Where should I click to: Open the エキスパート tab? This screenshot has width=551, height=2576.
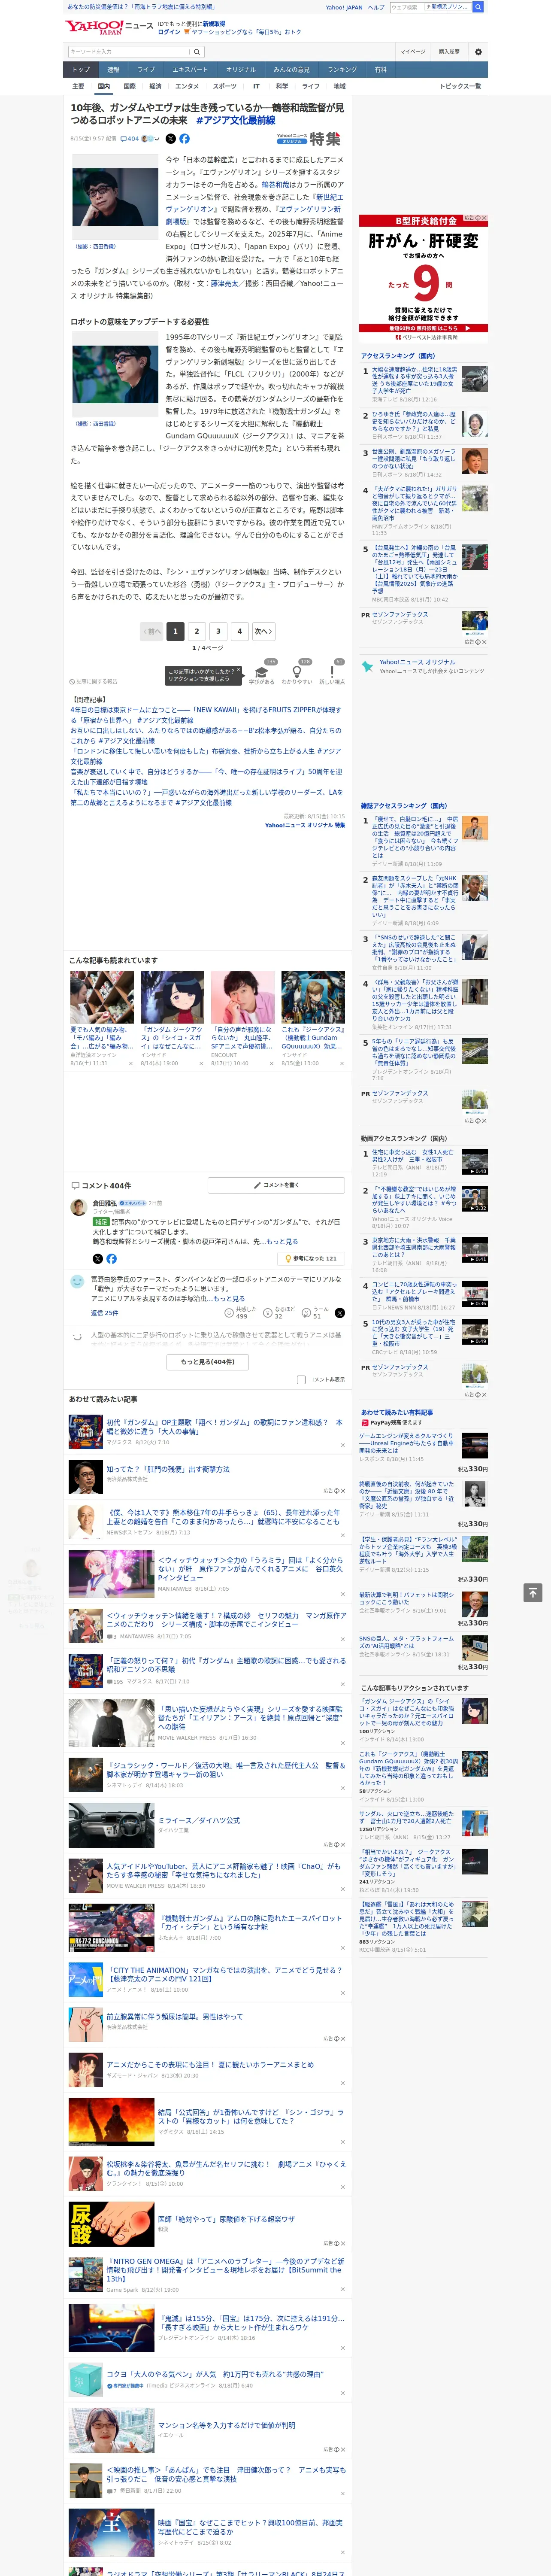click(x=190, y=70)
